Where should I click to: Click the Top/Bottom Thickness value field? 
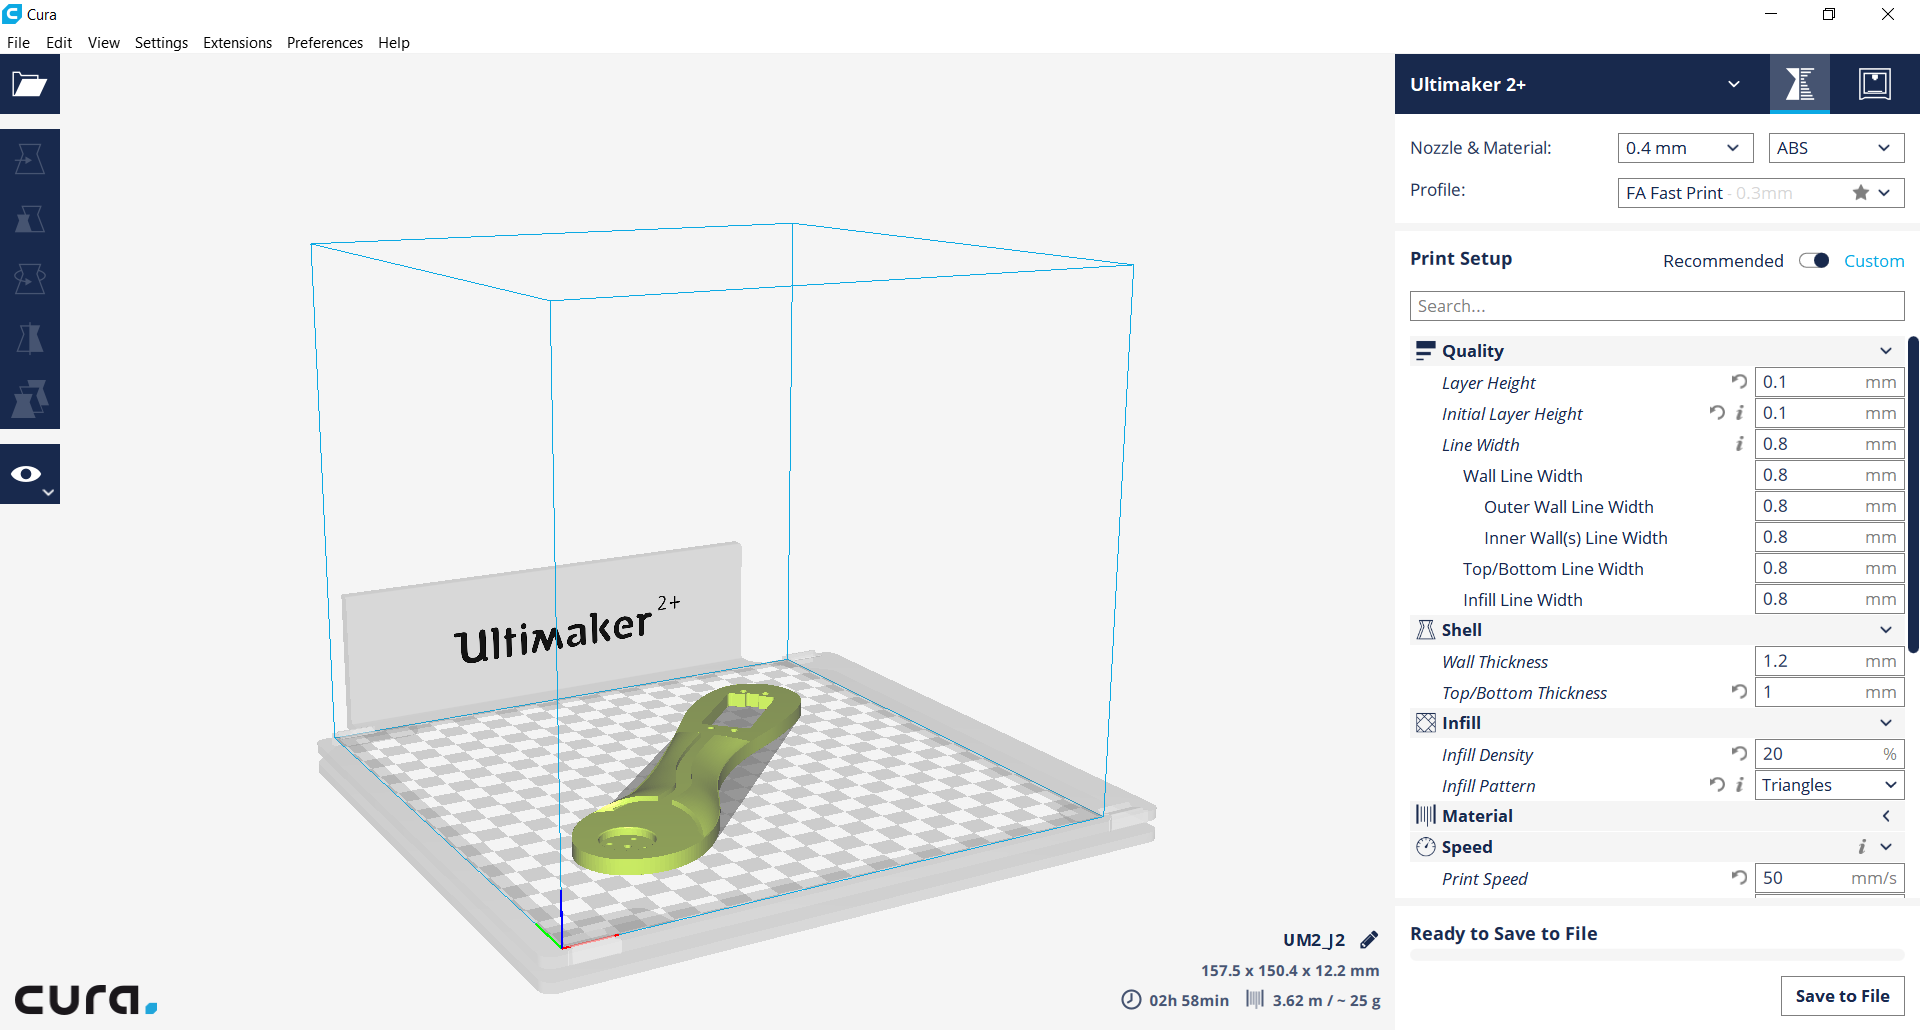coord(1829,692)
